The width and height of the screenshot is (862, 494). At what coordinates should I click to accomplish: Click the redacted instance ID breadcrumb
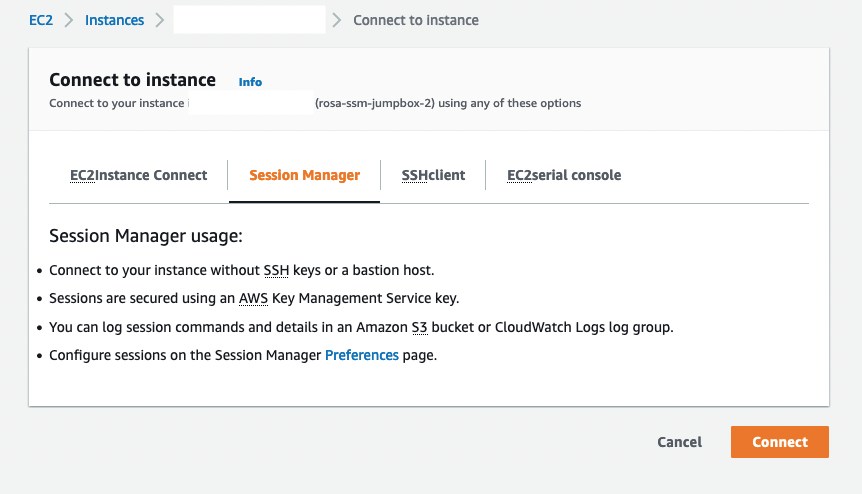[x=249, y=20]
